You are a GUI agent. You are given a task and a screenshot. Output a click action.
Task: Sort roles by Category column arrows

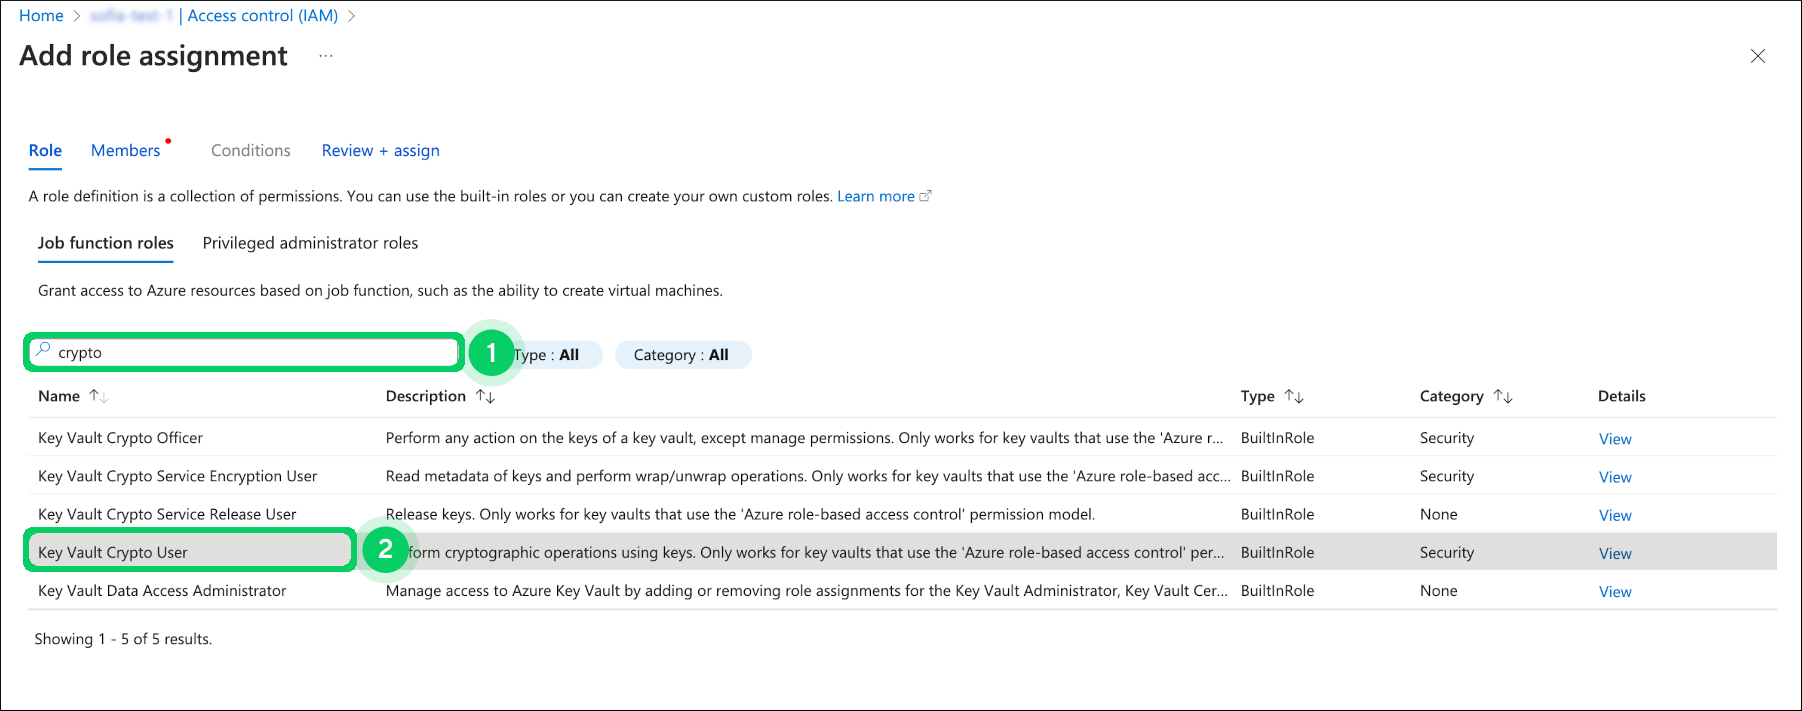[1503, 396]
